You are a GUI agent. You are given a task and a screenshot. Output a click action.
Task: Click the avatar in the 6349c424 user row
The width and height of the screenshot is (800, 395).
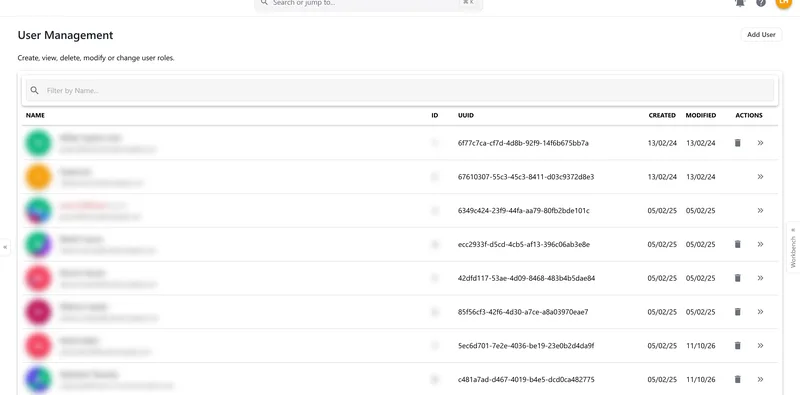(x=38, y=210)
